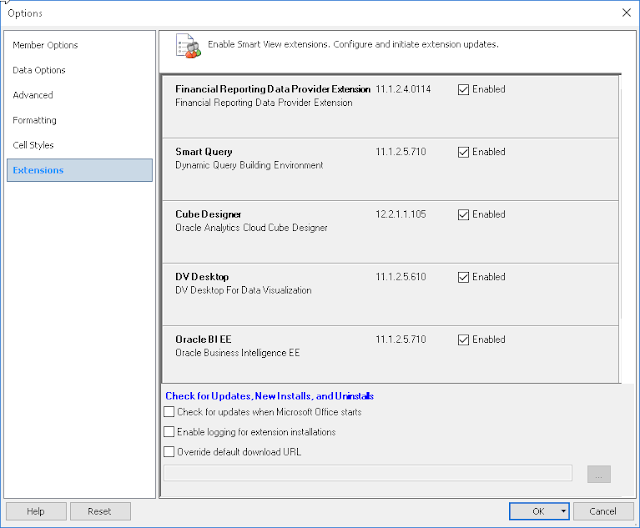640x528 pixels.
Task: Toggle Enabled checkbox for Cube Designer
Action: pyautogui.click(x=463, y=215)
